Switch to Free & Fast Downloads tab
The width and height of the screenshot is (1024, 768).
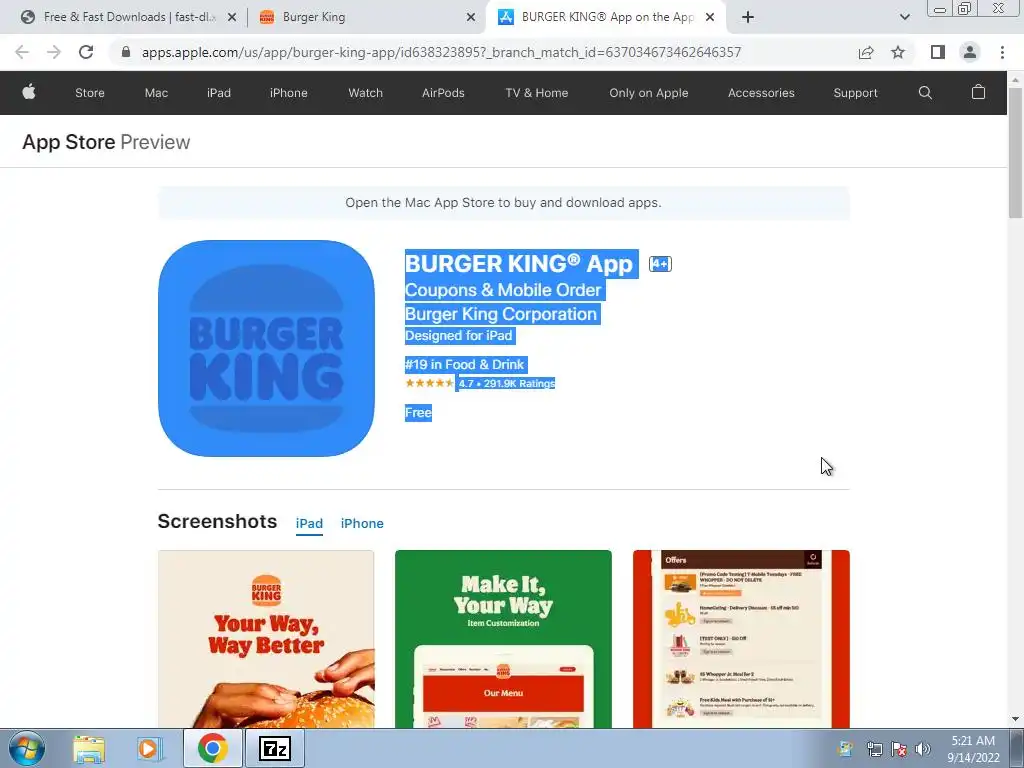pyautogui.click(x=127, y=17)
